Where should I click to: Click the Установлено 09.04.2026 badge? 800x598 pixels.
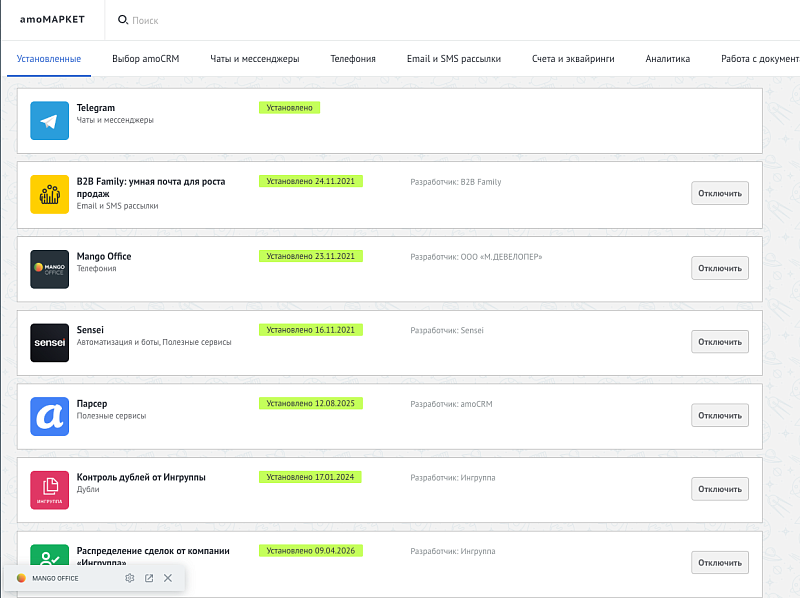pyautogui.click(x=311, y=551)
